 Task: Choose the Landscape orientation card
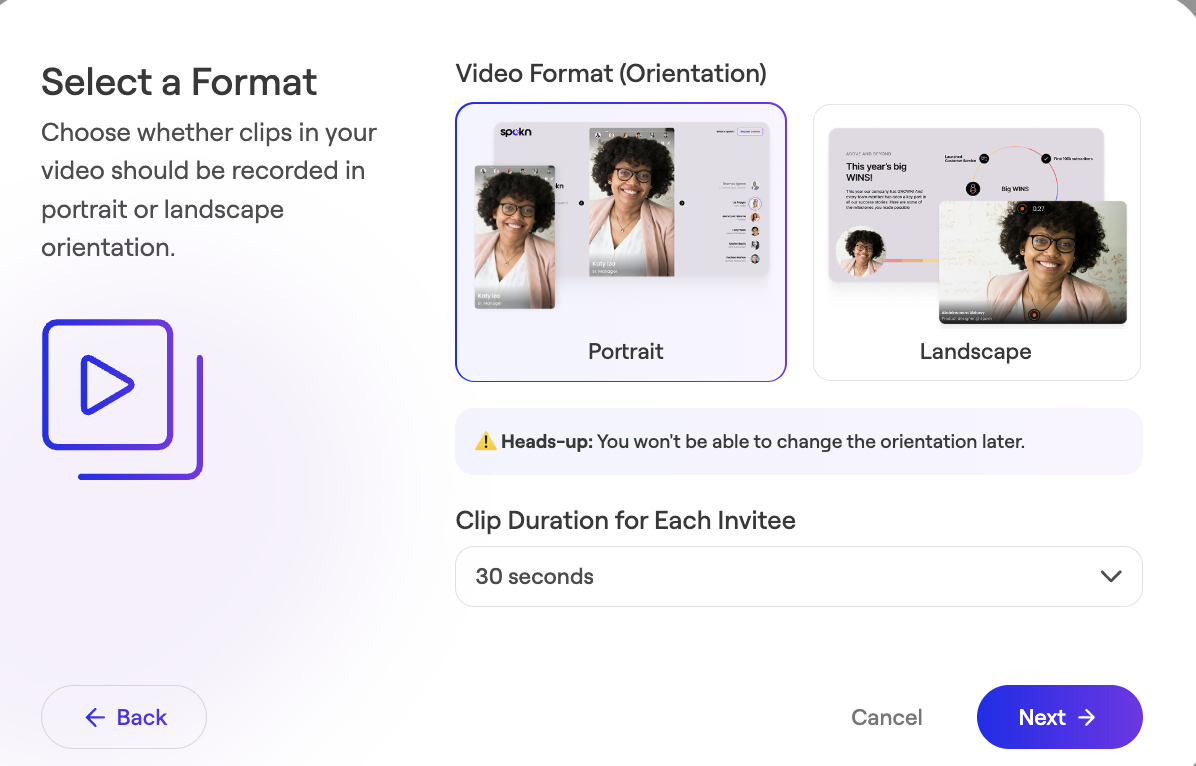[976, 242]
